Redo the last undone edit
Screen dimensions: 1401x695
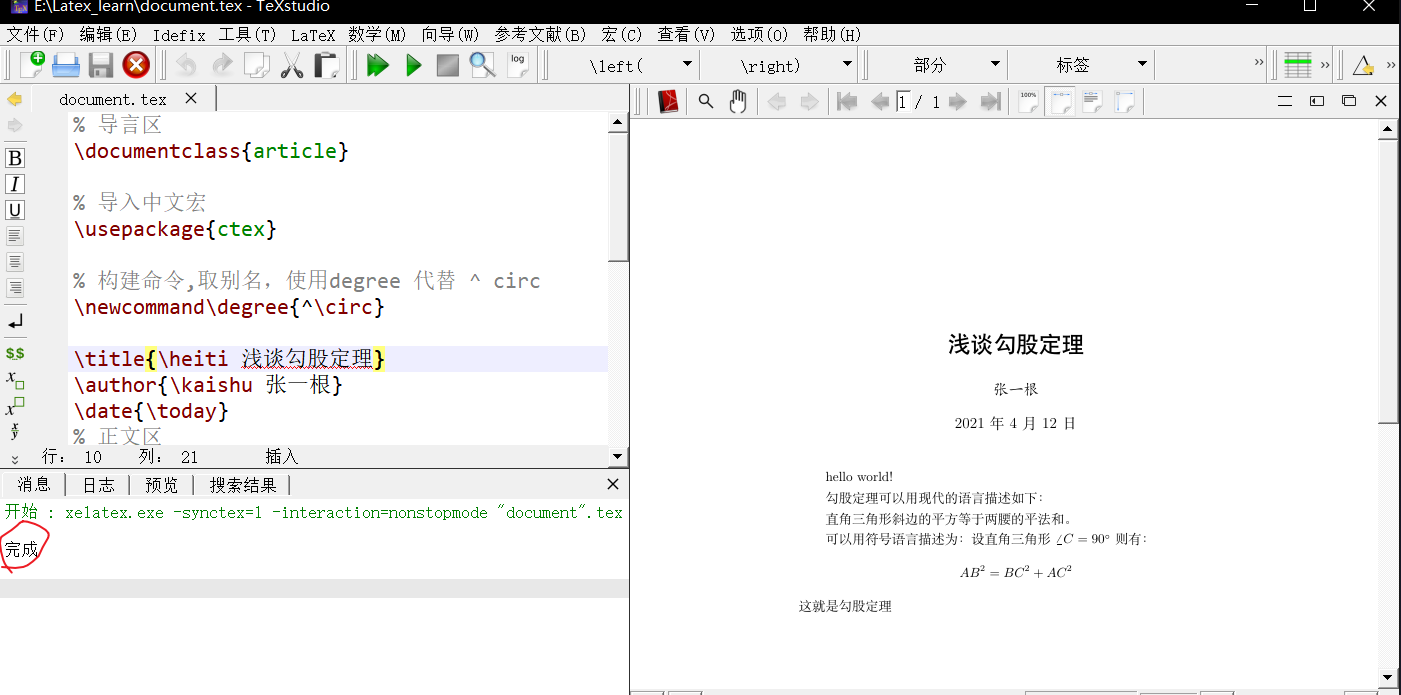pos(221,66)
